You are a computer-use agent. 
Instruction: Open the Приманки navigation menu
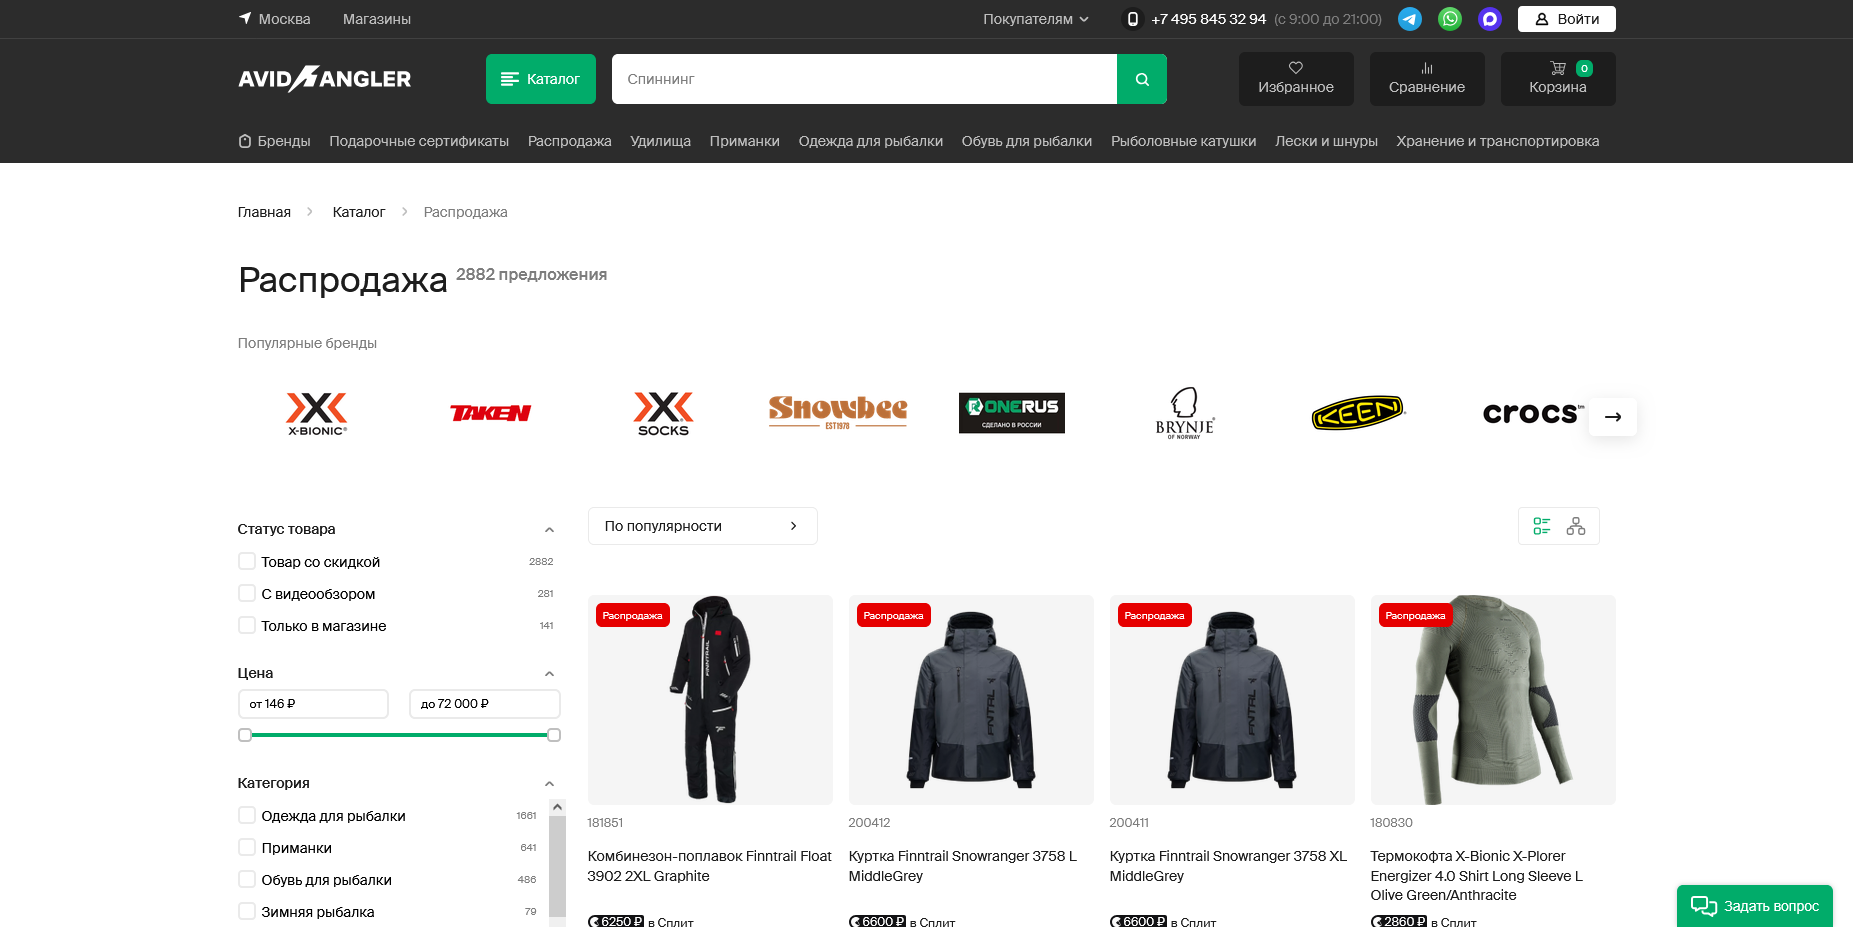[x=745, y=141]
